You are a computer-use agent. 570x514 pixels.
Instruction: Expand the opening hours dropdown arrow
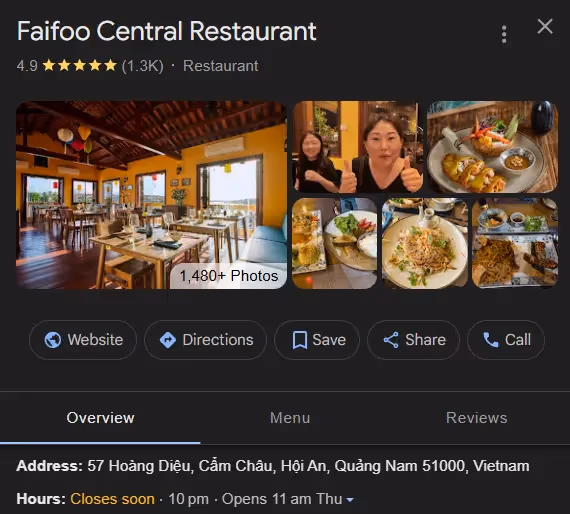(350, 500)
